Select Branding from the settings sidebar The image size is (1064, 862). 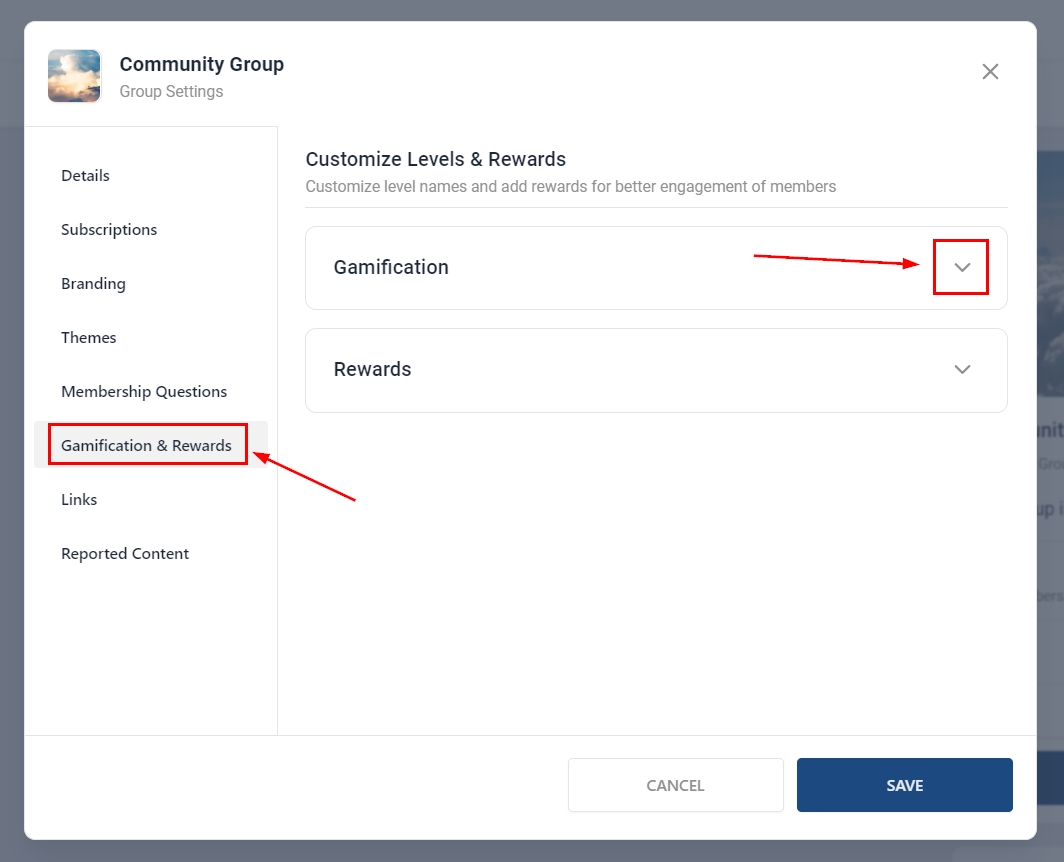93,284
